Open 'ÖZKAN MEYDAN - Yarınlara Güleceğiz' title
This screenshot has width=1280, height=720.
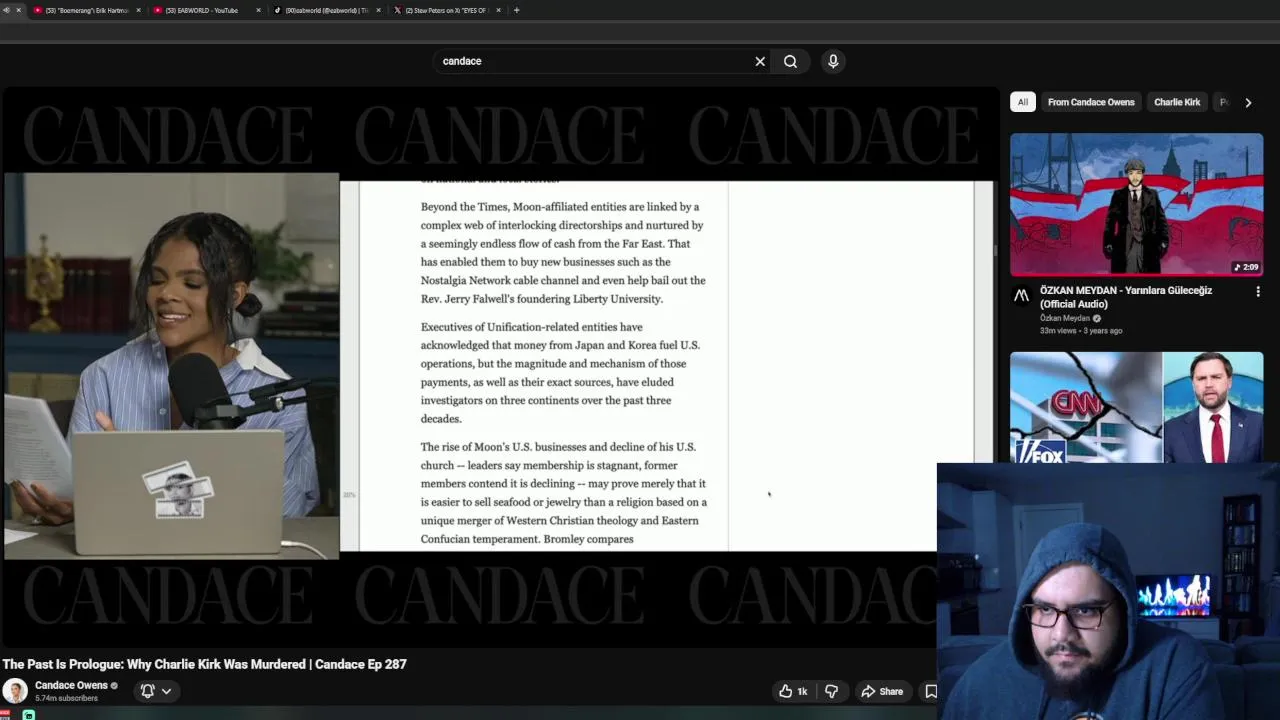click(x=1126, y=297)
